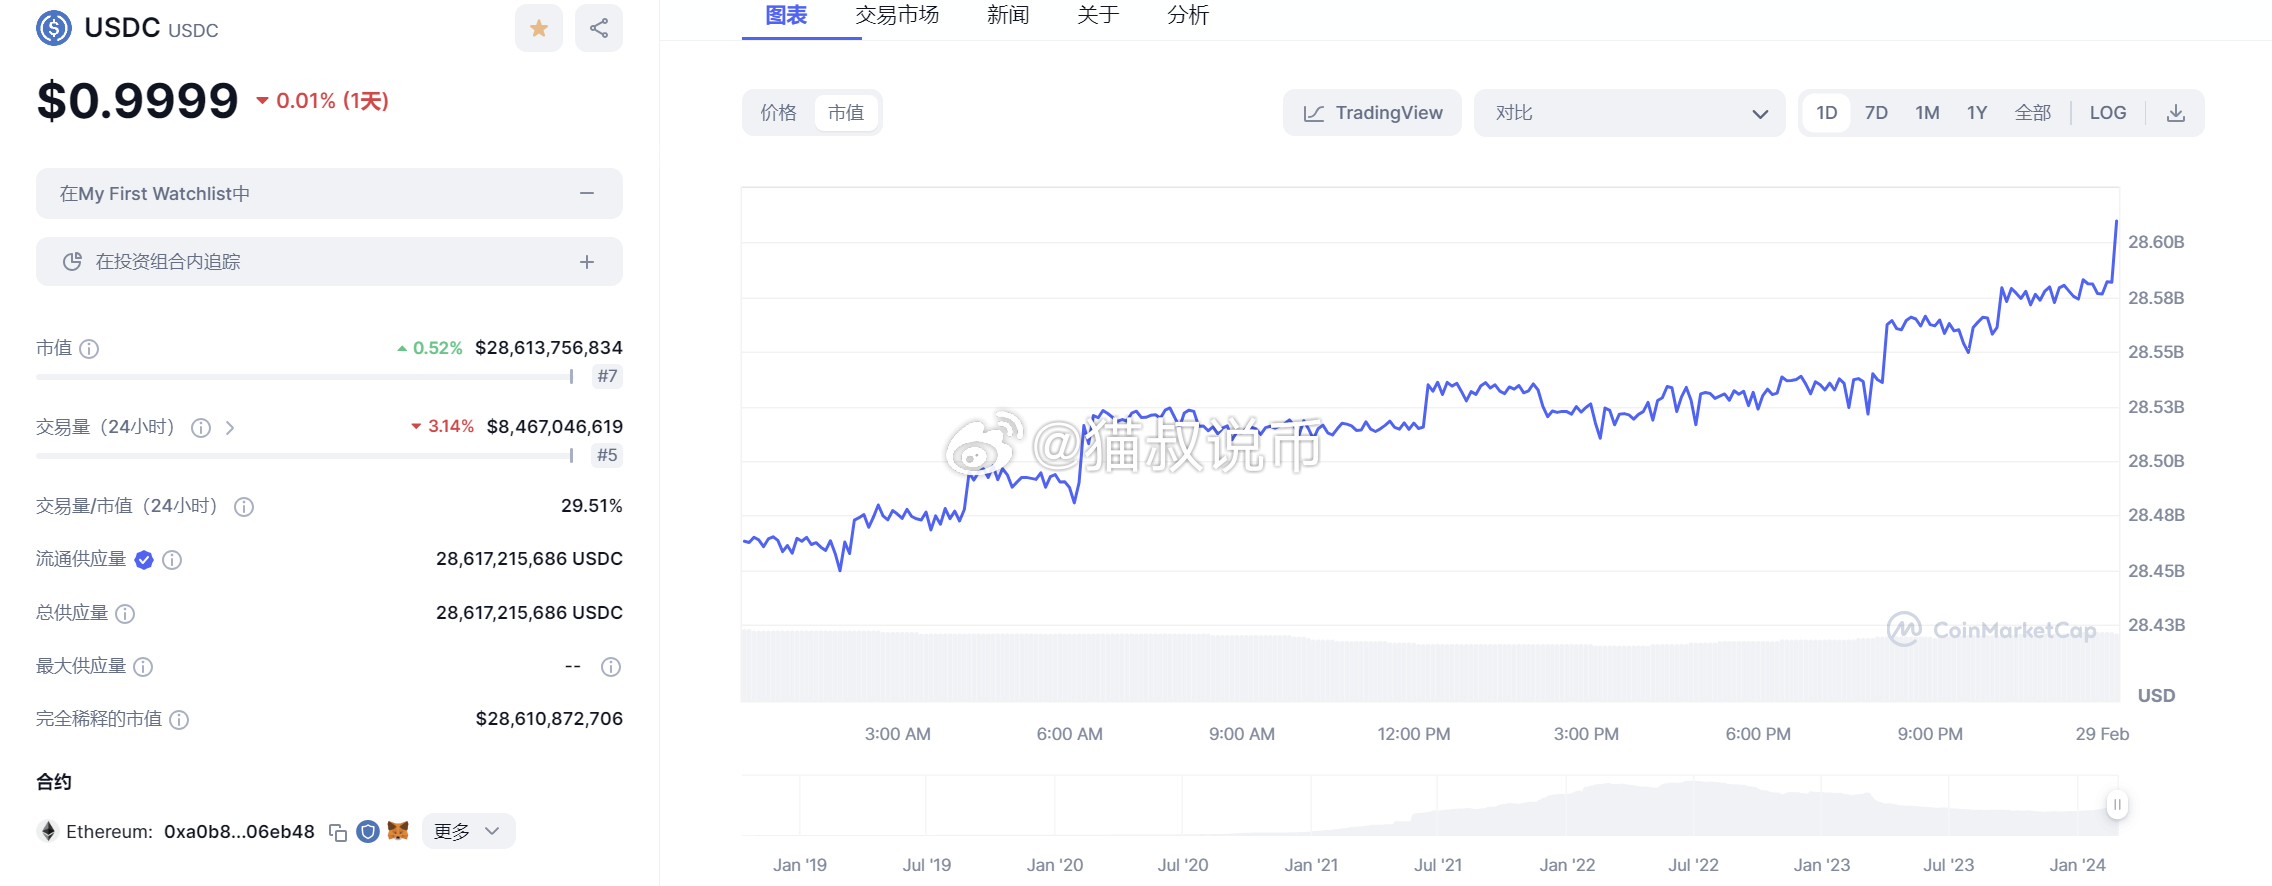This screenshot has width=2272, height=886.
Task: Click info icon beside 最大供应量 label
Action: point(143,667)
